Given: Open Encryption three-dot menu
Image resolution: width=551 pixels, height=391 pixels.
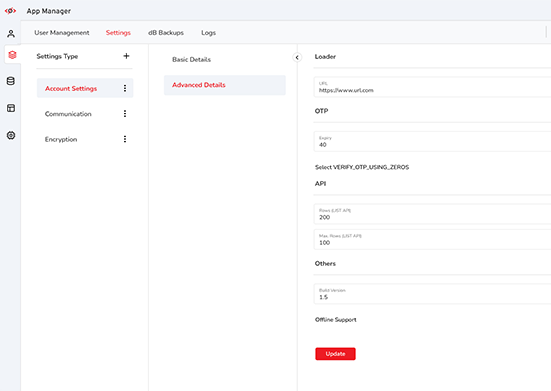Looking at the screenshot, I should [125, 139].
